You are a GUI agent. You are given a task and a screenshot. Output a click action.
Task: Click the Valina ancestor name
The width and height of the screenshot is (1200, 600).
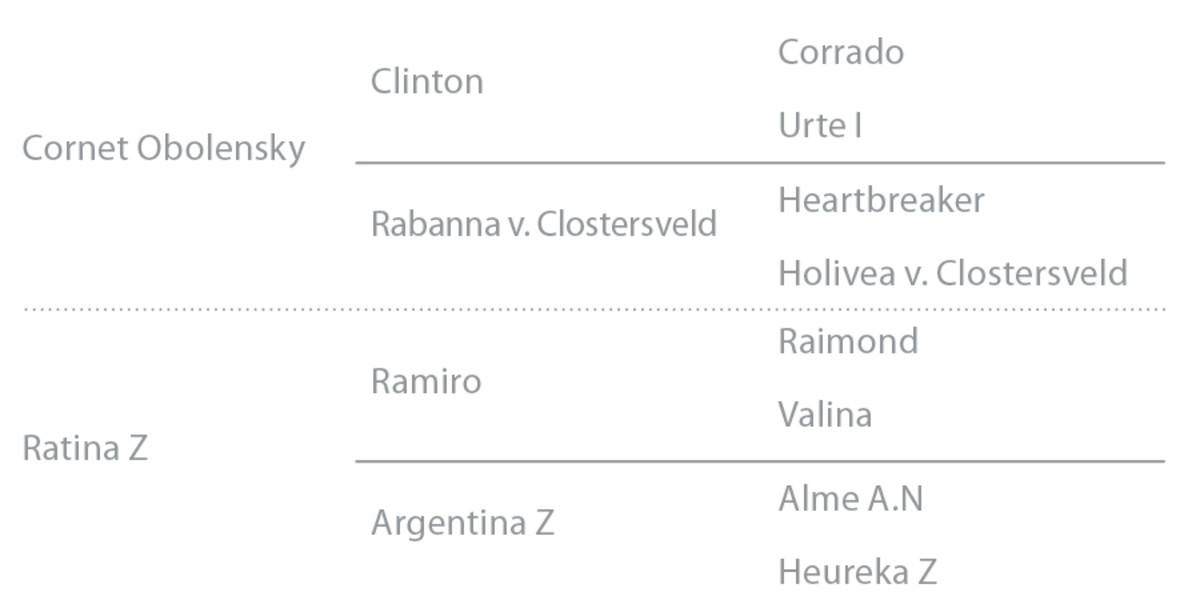tap(825, 415)
